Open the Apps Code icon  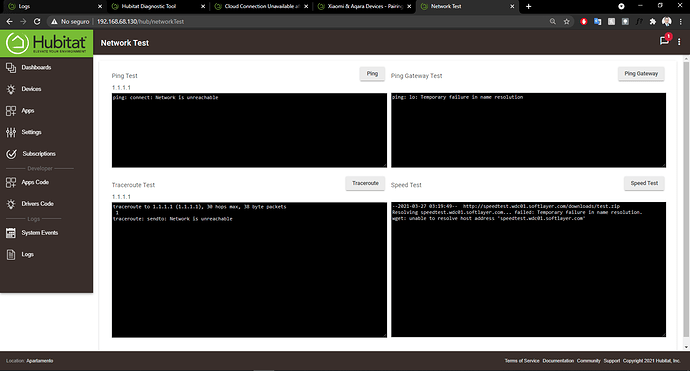point(11,182)
